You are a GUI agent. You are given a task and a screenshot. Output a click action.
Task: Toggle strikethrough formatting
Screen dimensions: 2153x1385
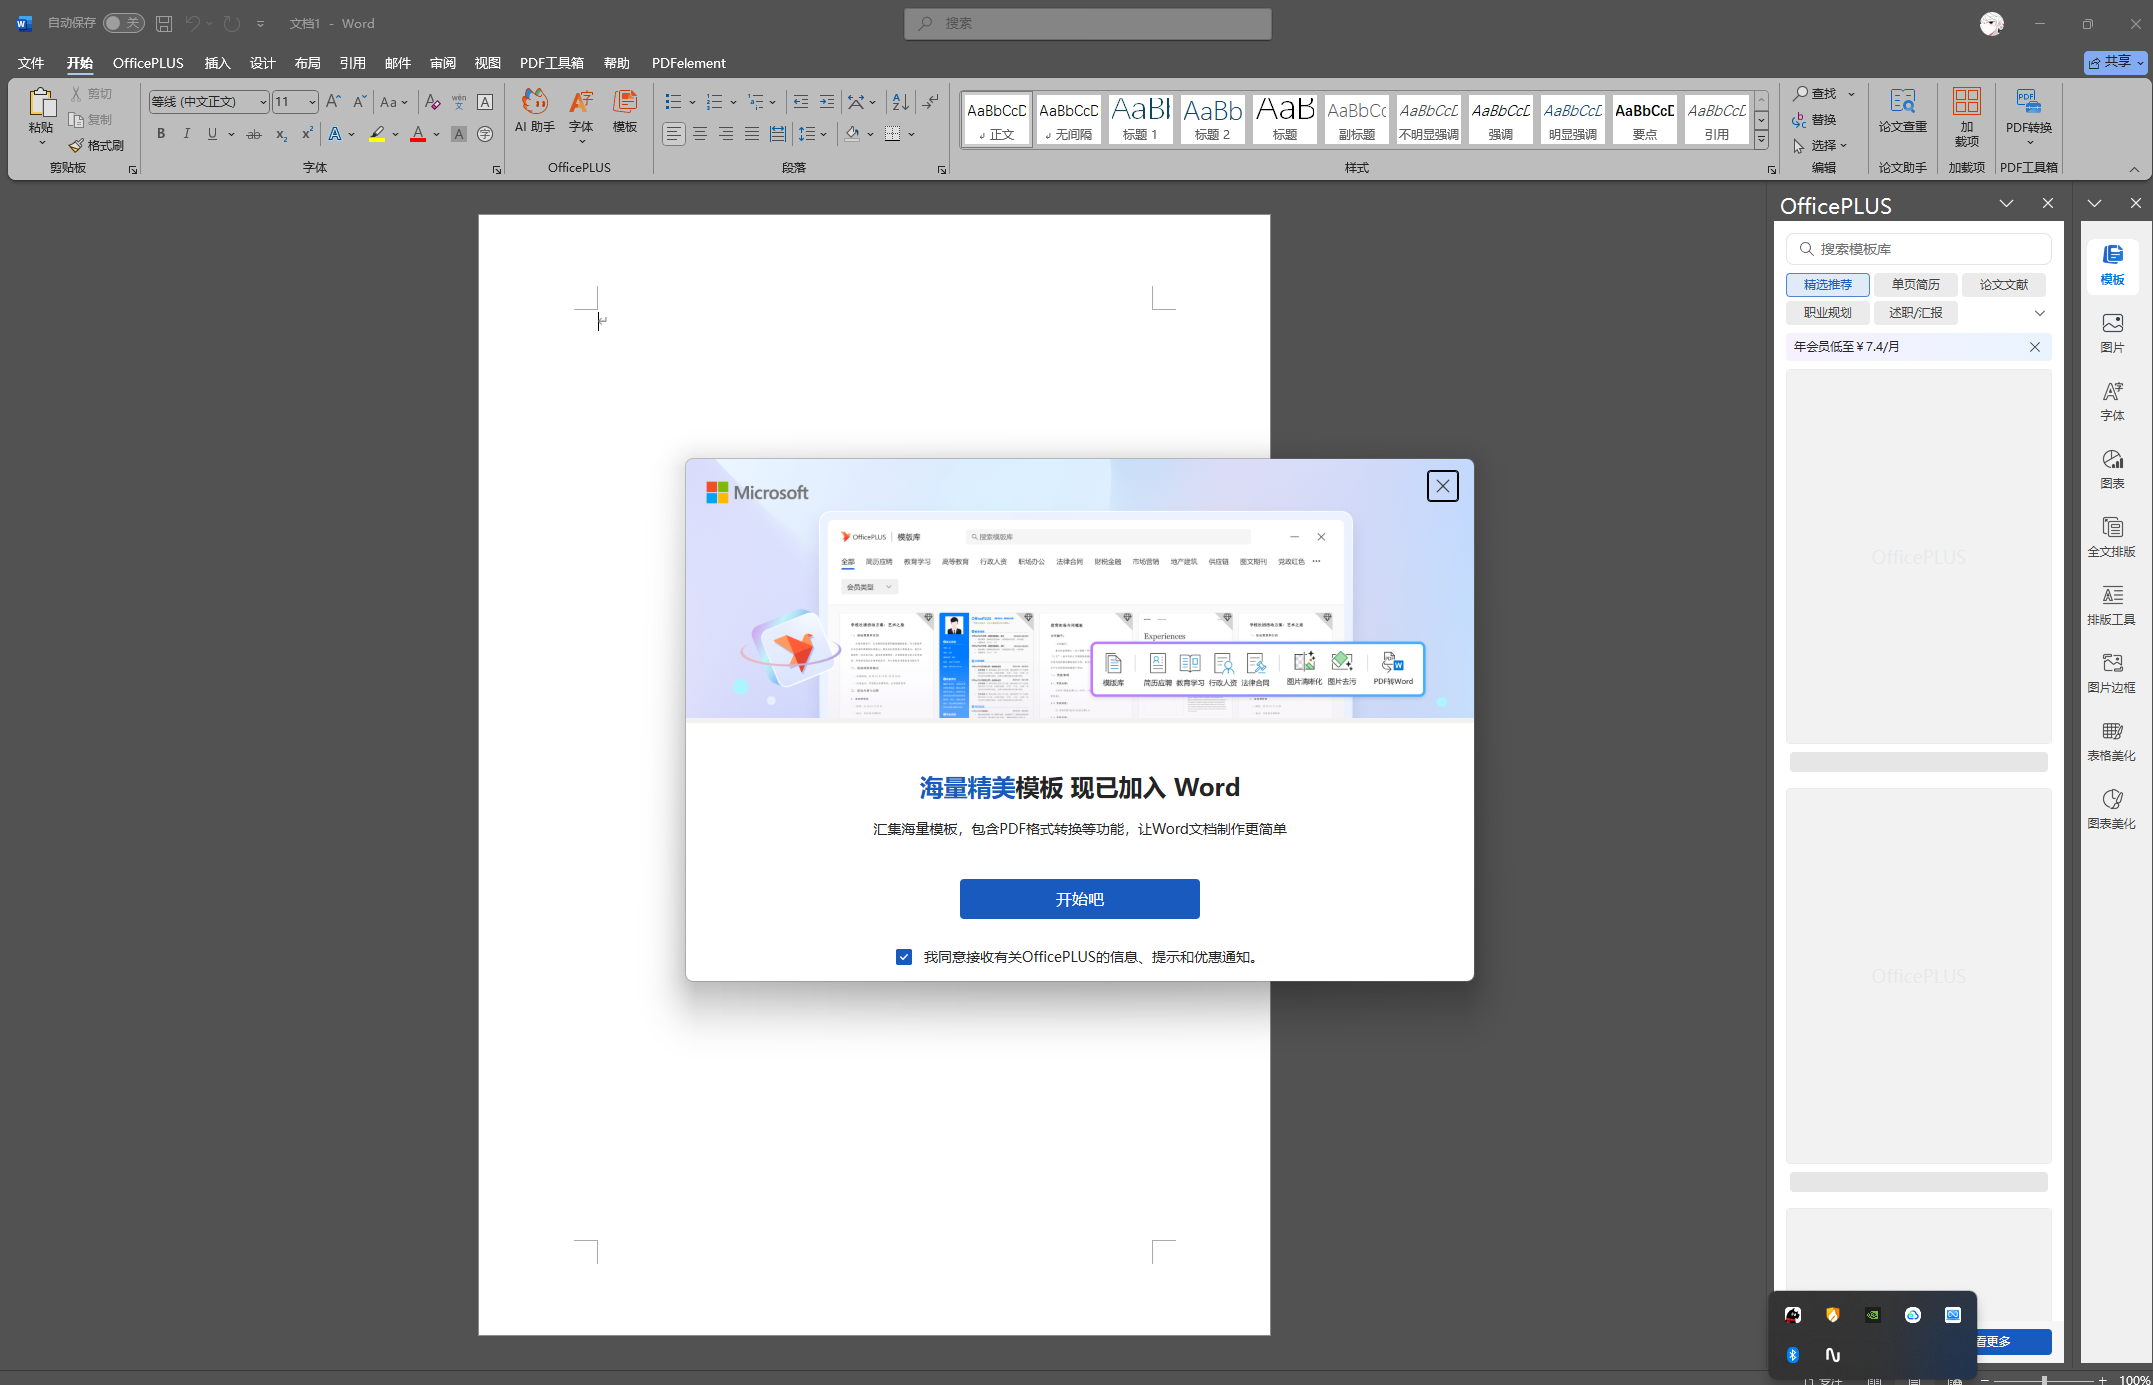pos(254,134)
